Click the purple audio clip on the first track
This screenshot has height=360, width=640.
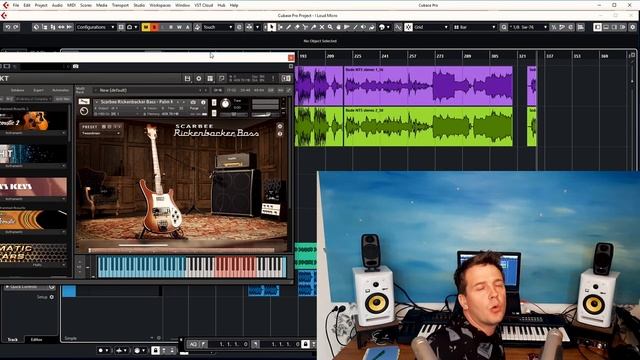(x=428, y=86)
